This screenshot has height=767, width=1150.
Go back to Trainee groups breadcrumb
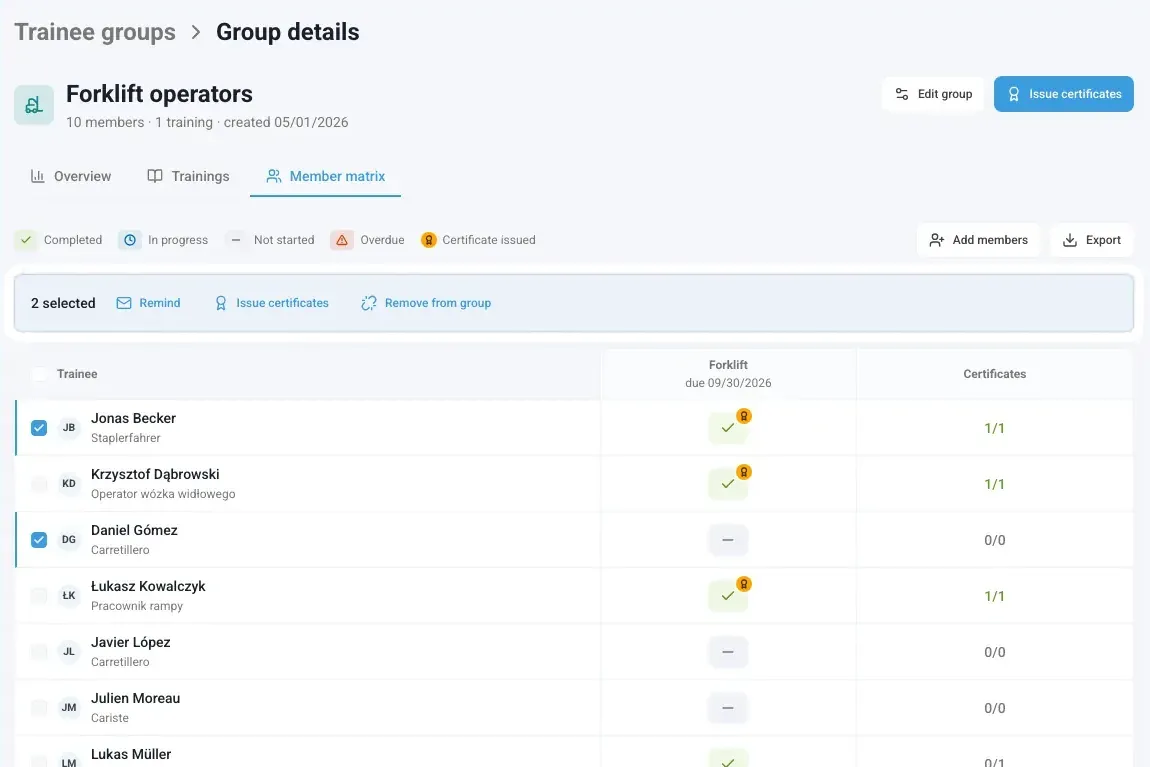pos(95,32)
